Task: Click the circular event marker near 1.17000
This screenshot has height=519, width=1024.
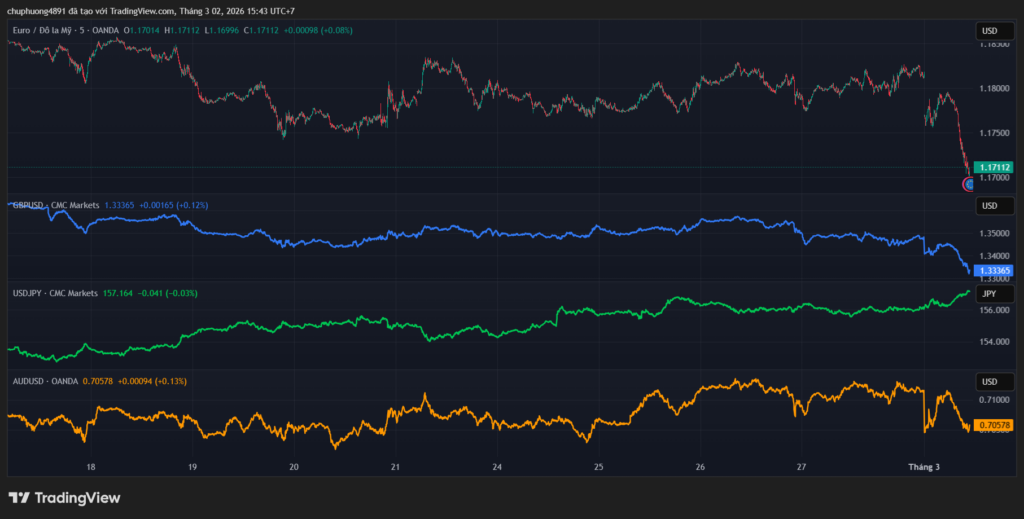Action: (x=968, y=183)
